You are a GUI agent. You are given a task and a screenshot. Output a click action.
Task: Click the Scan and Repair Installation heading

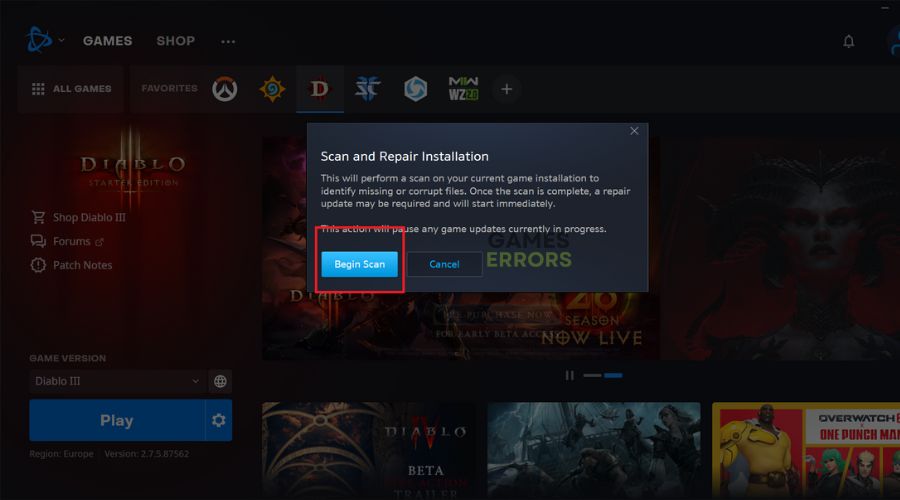point(405,156)
